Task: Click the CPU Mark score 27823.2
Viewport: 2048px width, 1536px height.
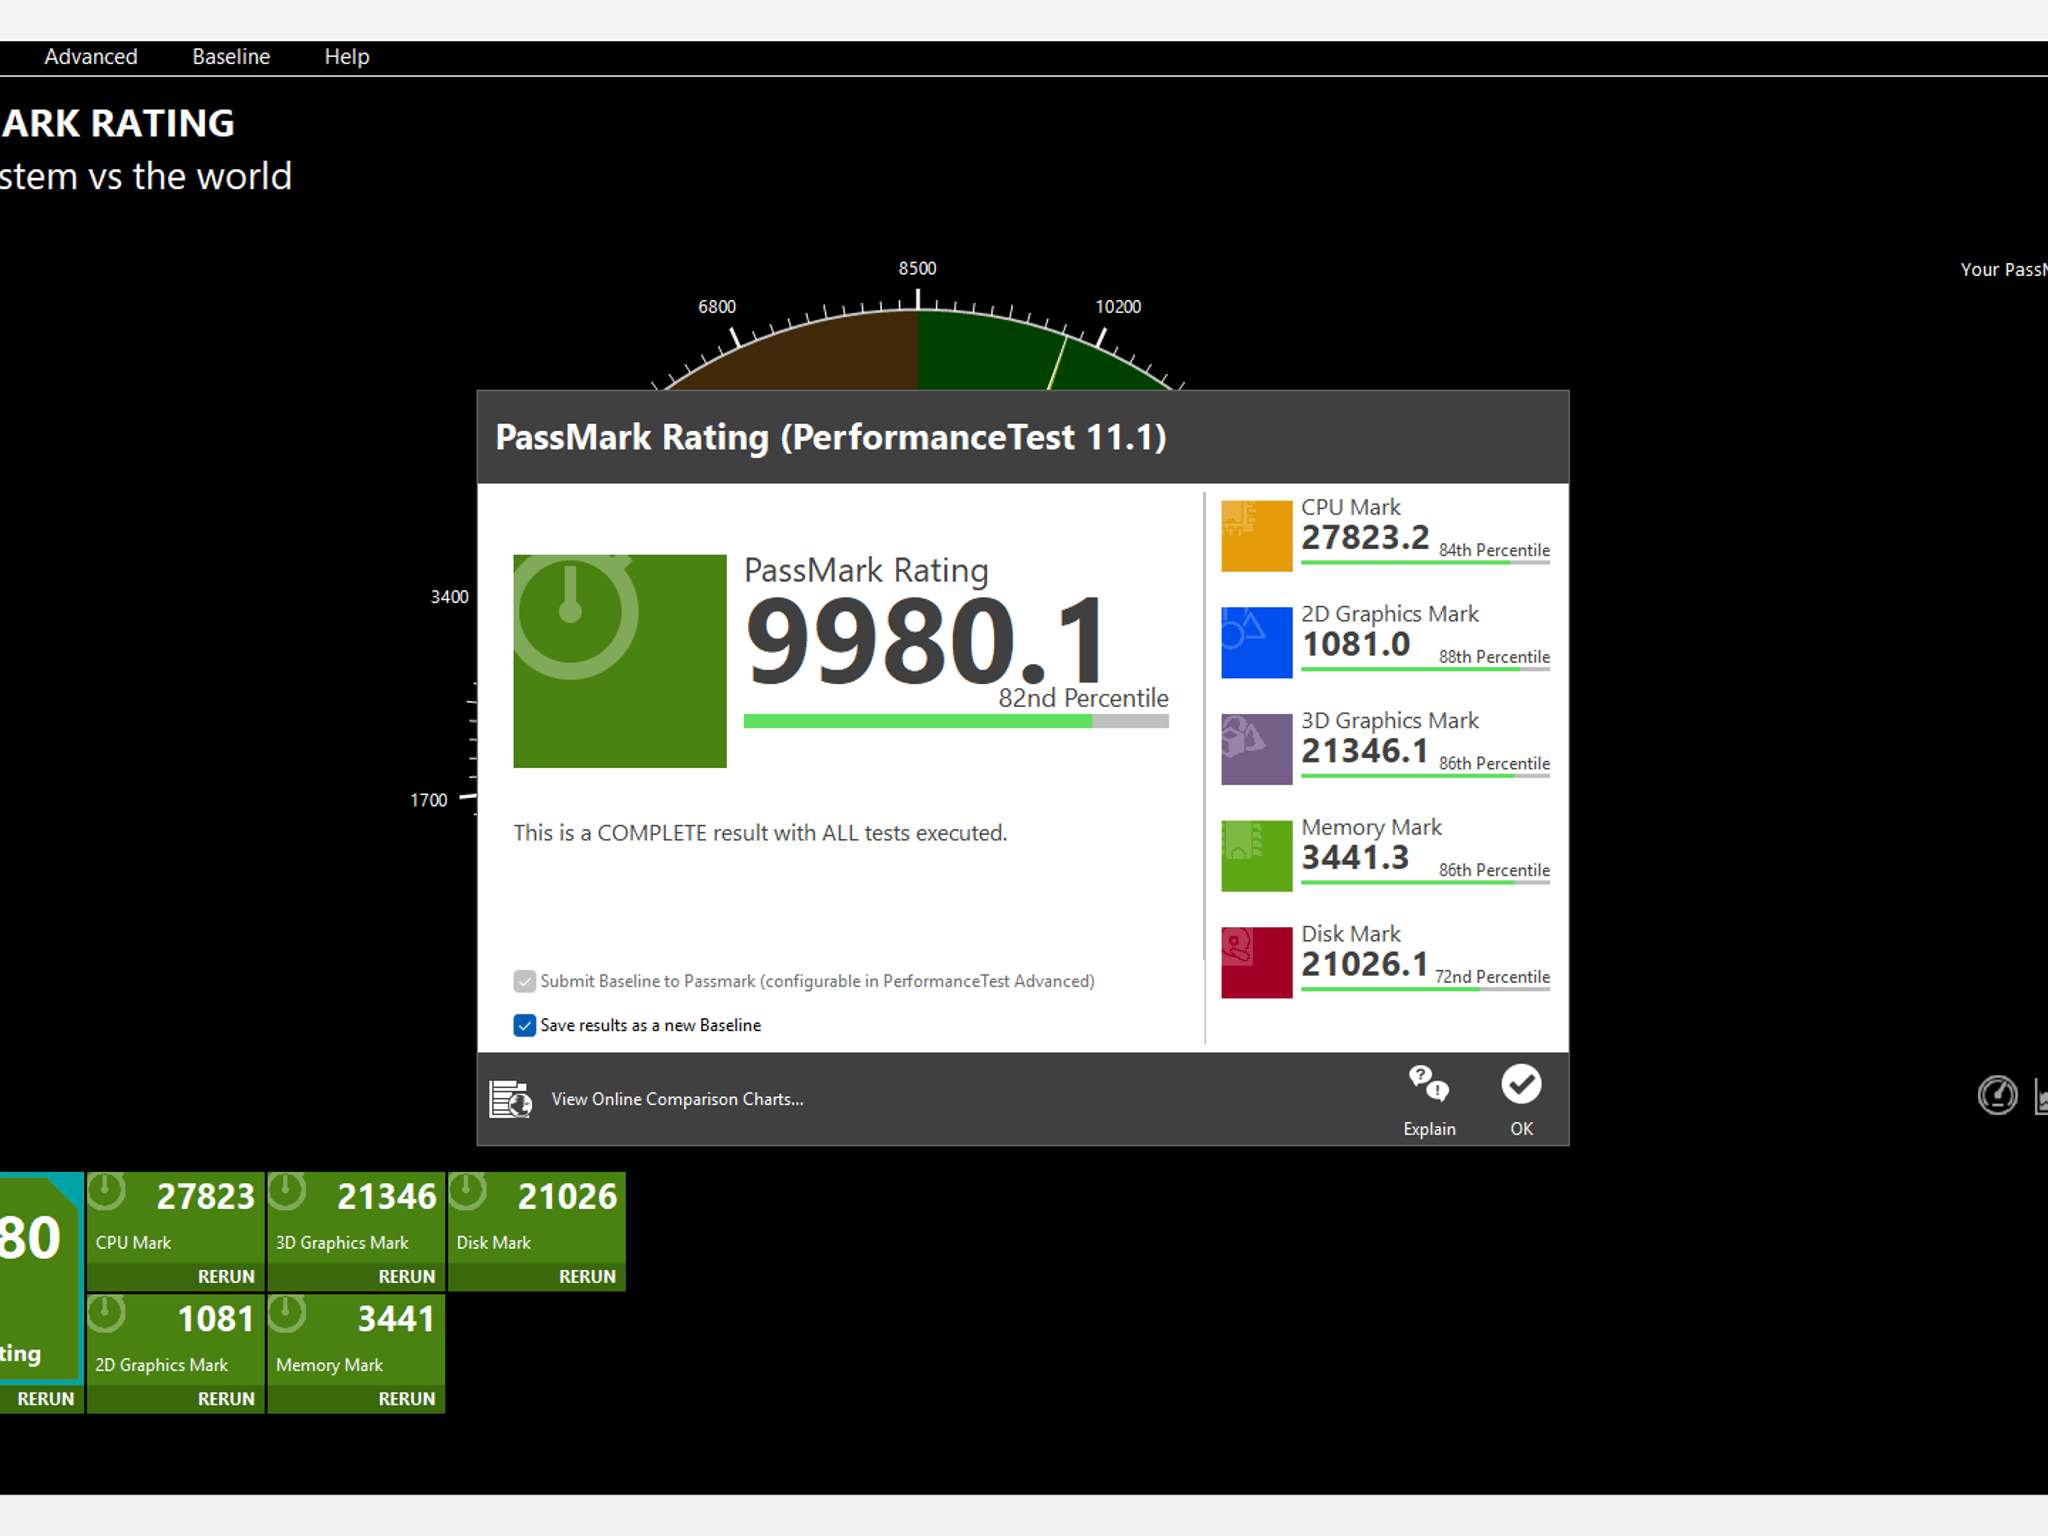Action: coord(1365,538)
